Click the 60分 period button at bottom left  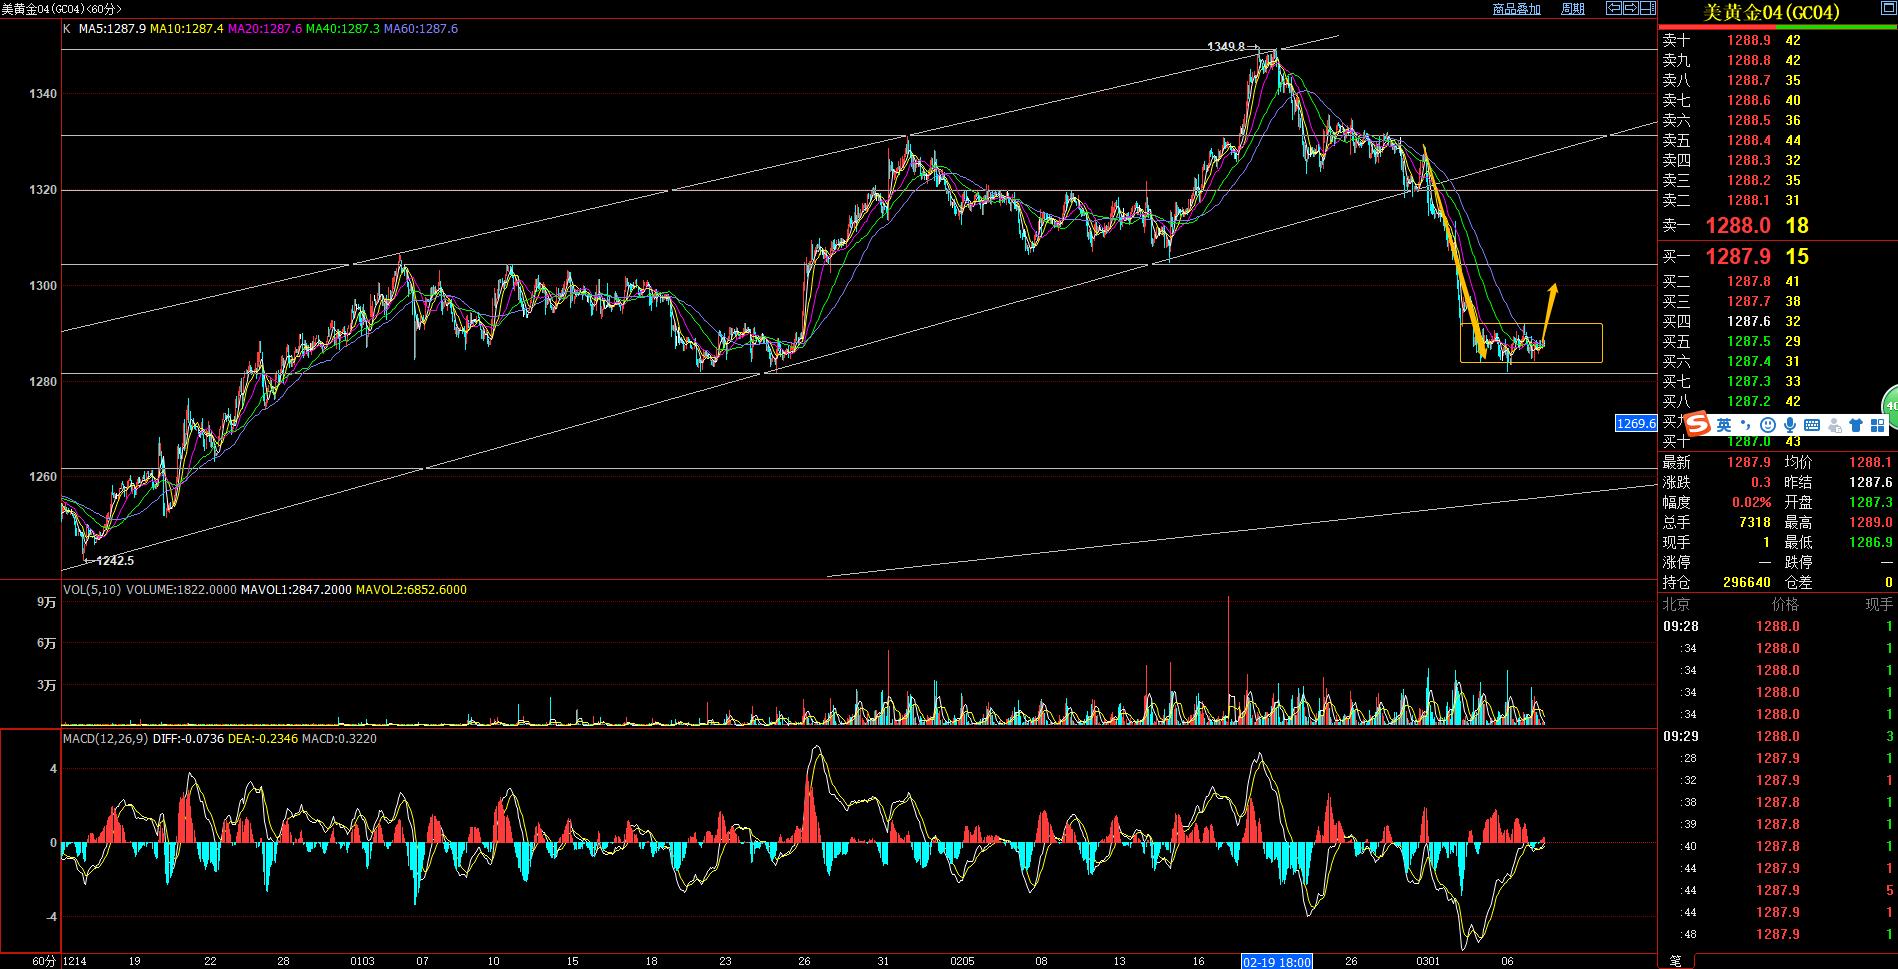(x=43, y=961)
